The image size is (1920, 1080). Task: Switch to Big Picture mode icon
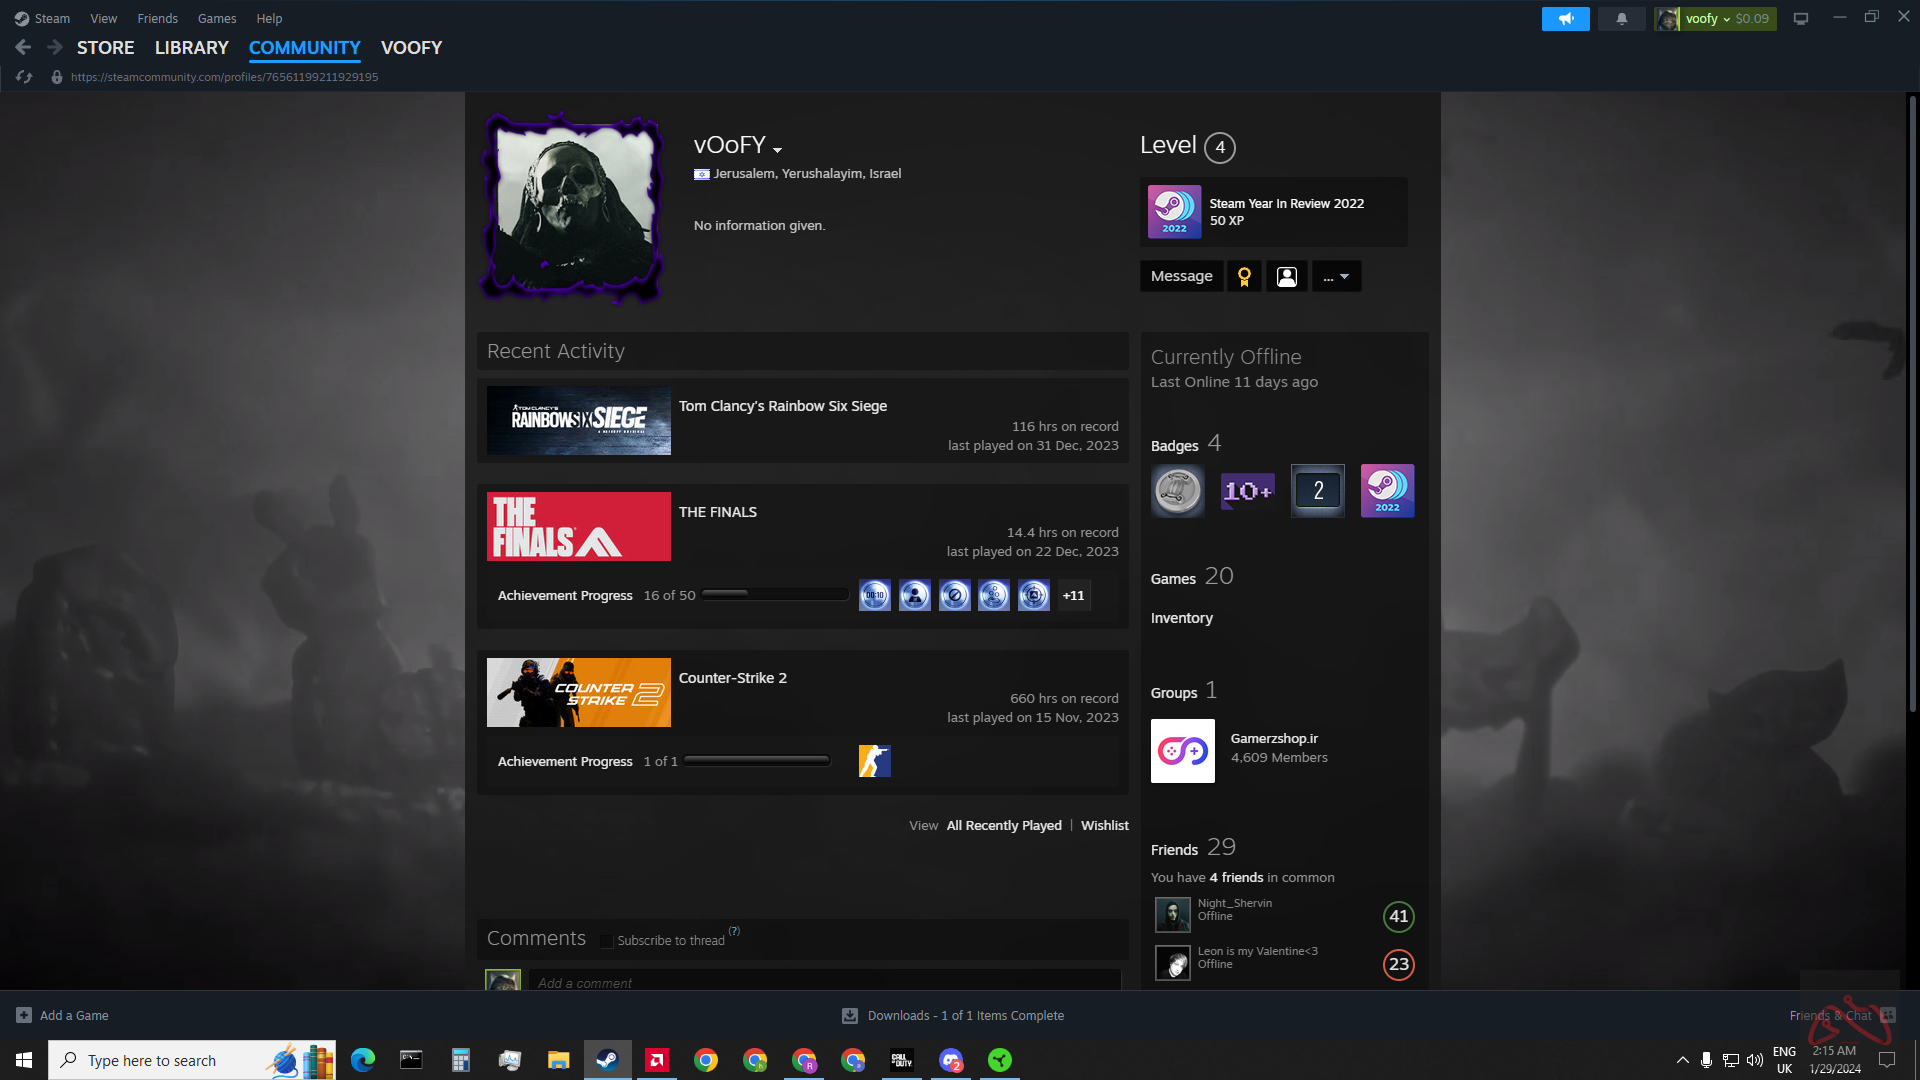1800,18
